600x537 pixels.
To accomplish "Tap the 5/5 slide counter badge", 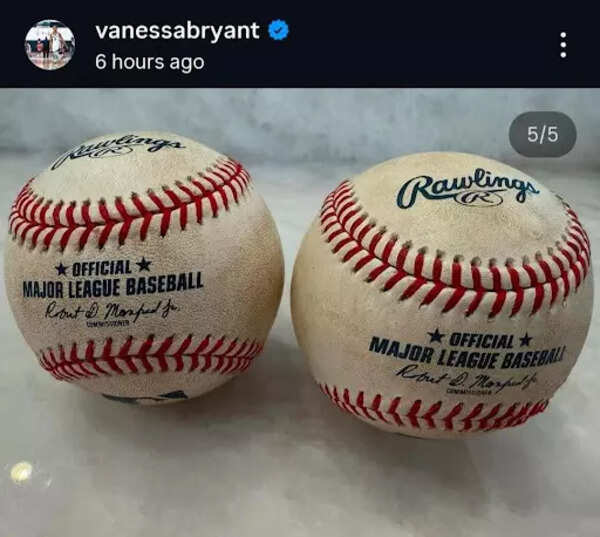I will (542, 134).
